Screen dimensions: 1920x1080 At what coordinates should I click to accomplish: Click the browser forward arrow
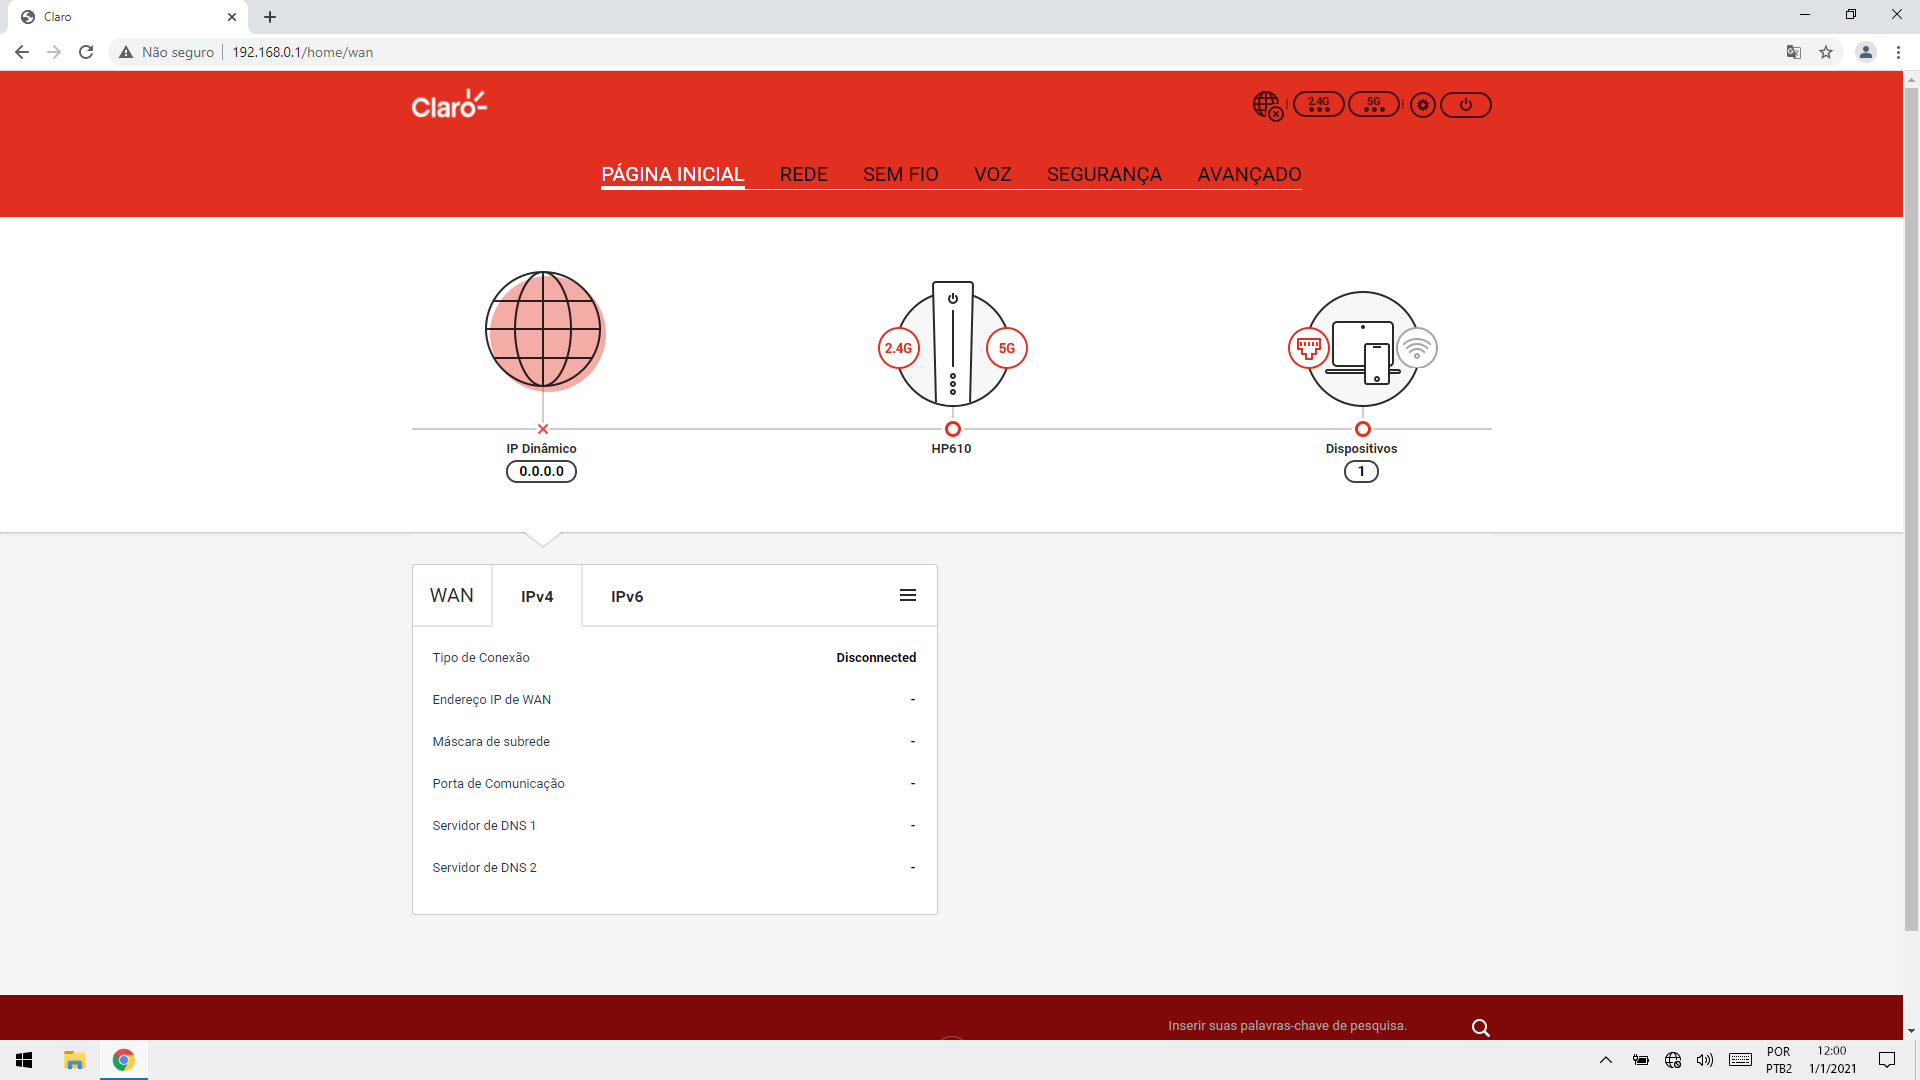point(54,52)
